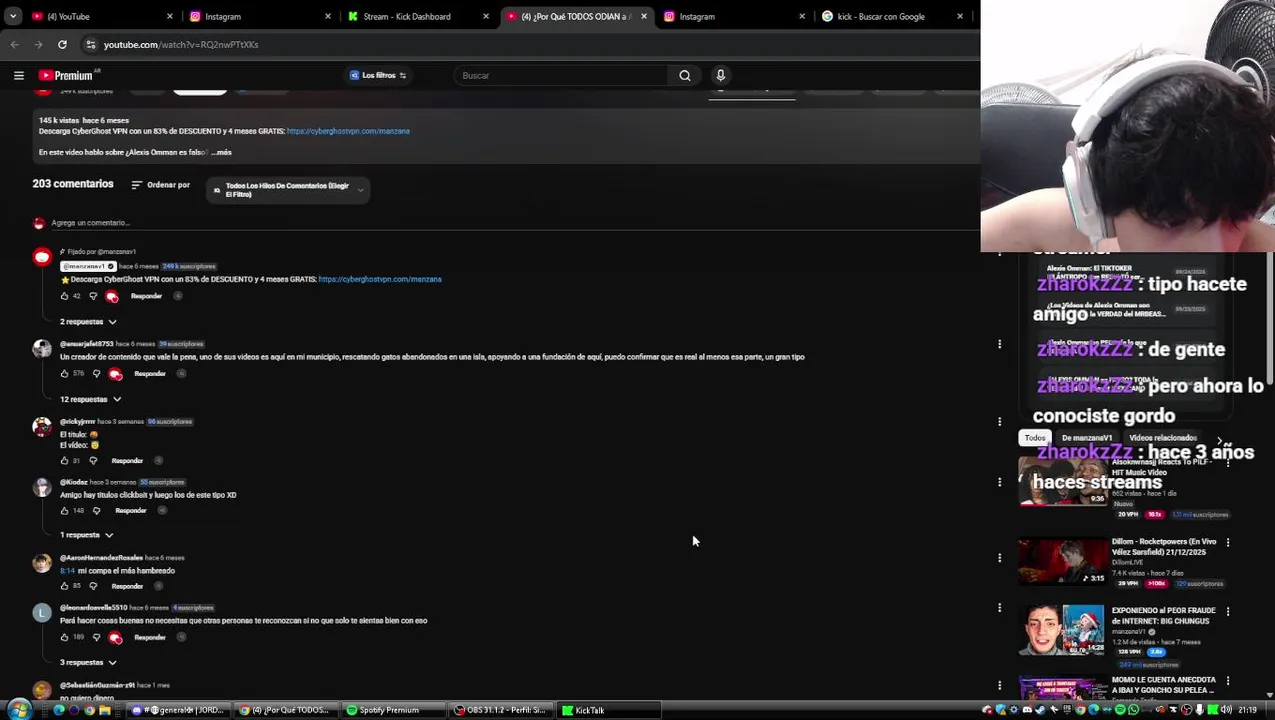This screenshot has width=1275, height=720.
Task: Like the pinned manzanav1 comment
Action: [x=65, y=296]
